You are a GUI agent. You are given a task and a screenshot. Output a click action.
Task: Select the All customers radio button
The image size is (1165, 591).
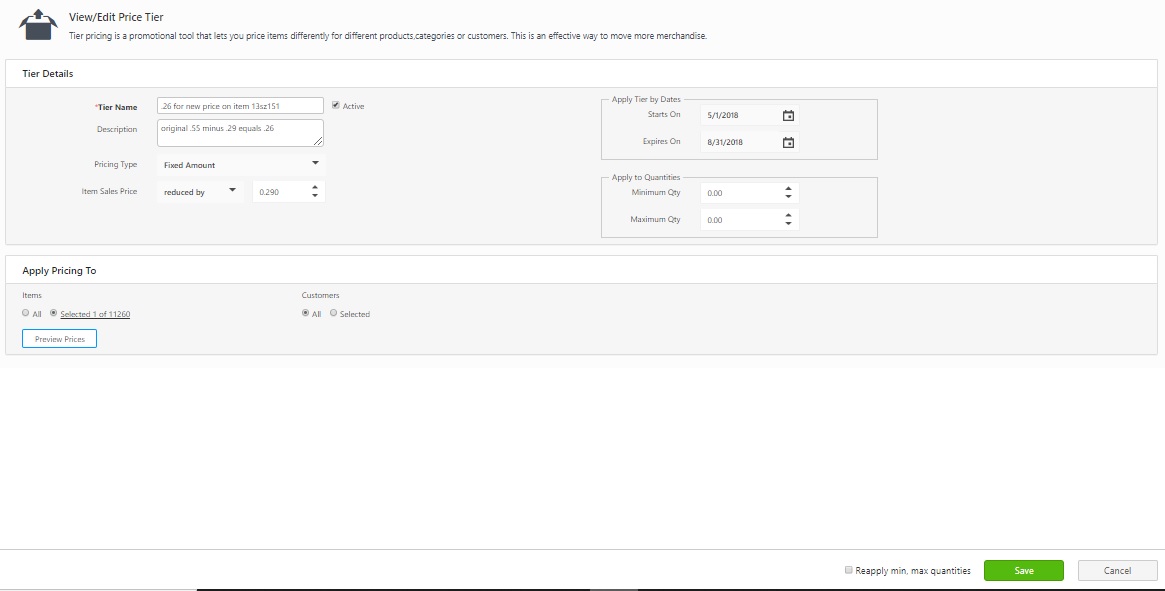306,313
